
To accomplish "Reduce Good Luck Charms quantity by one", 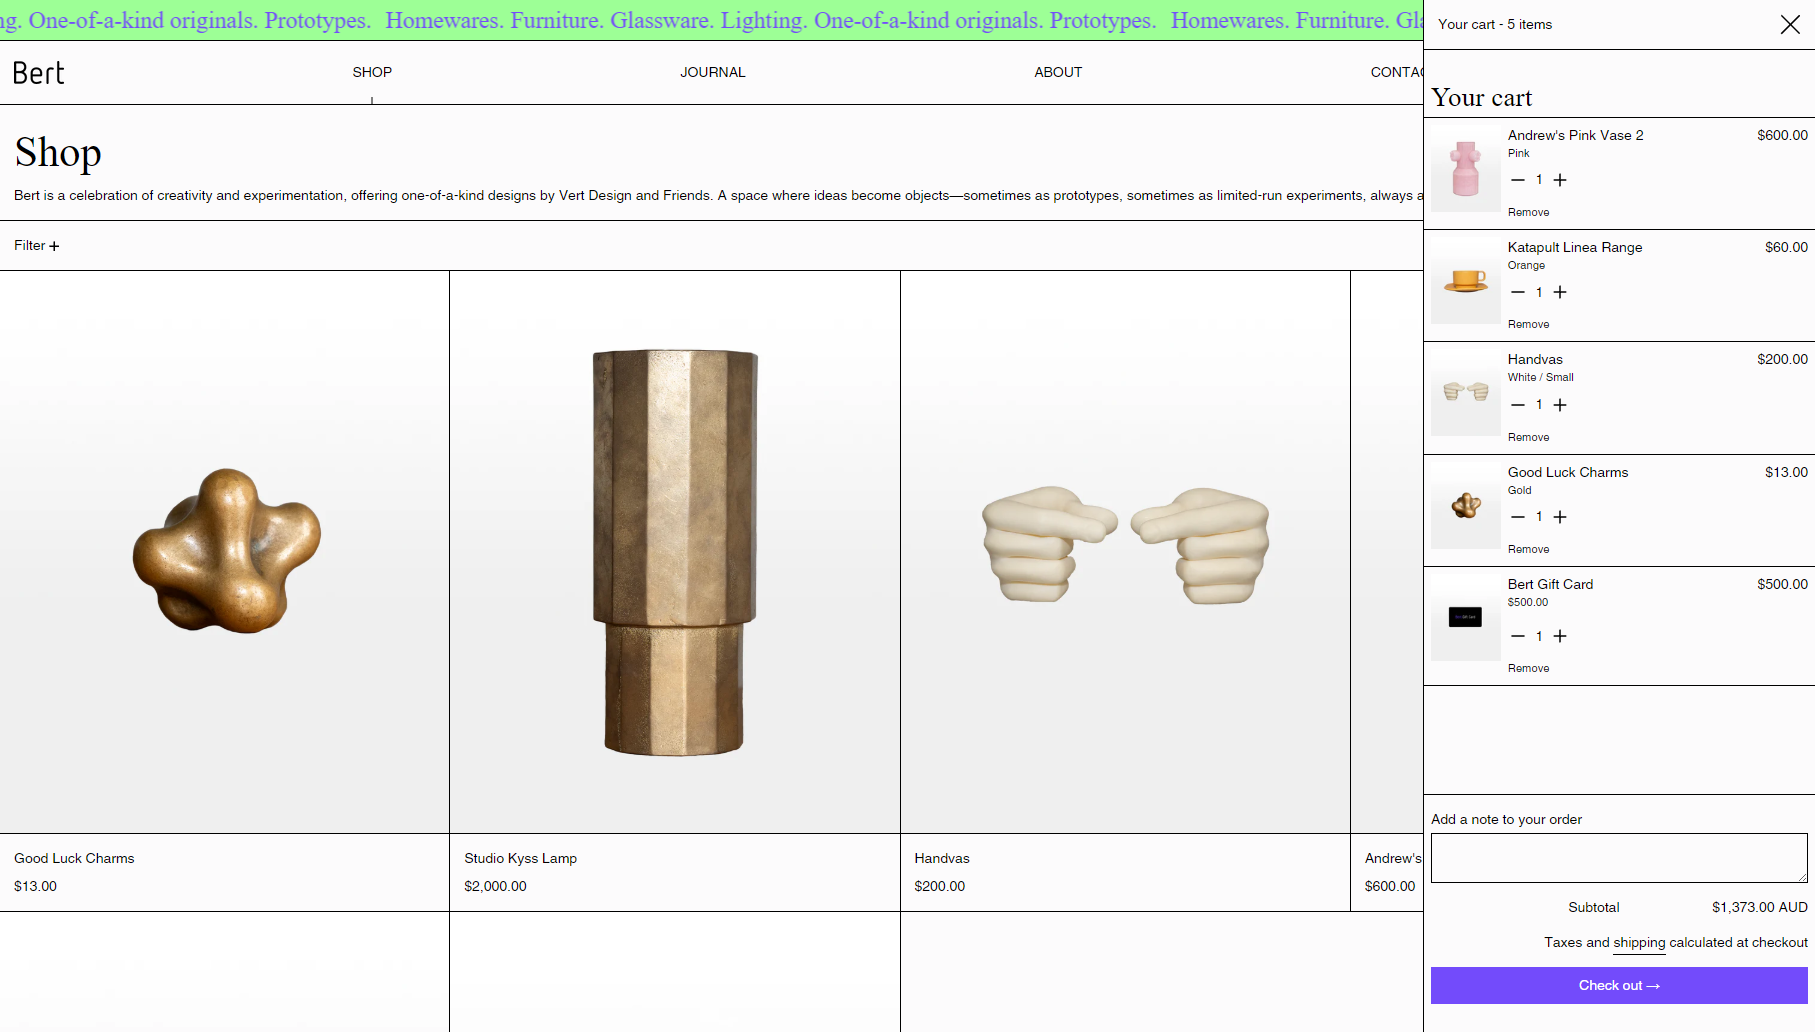I will (1517, 517).
